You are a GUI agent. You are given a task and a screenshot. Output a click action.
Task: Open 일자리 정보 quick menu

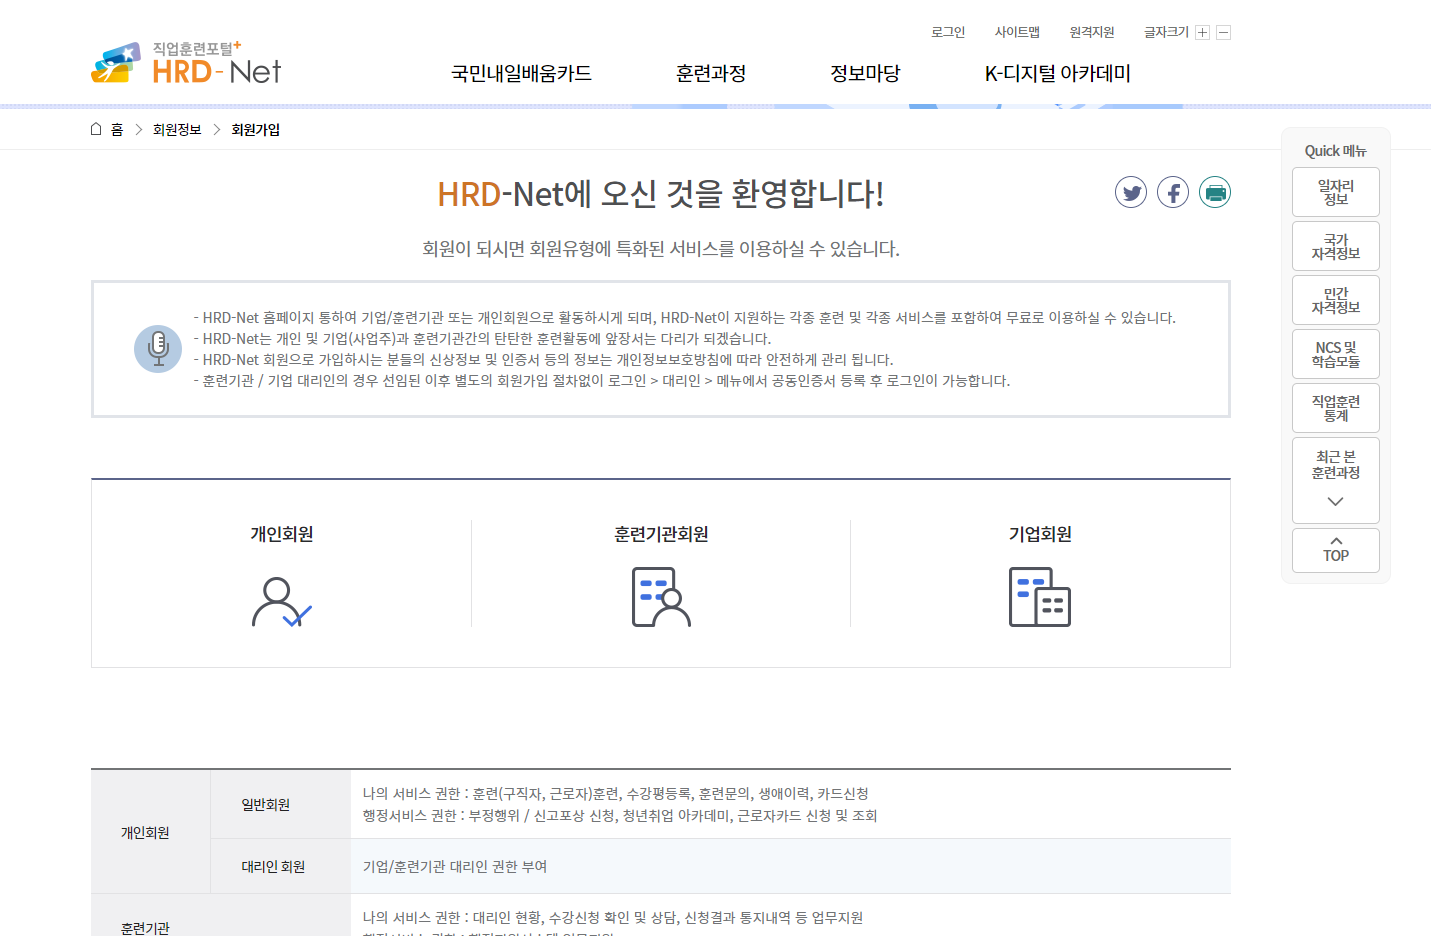1336,192
